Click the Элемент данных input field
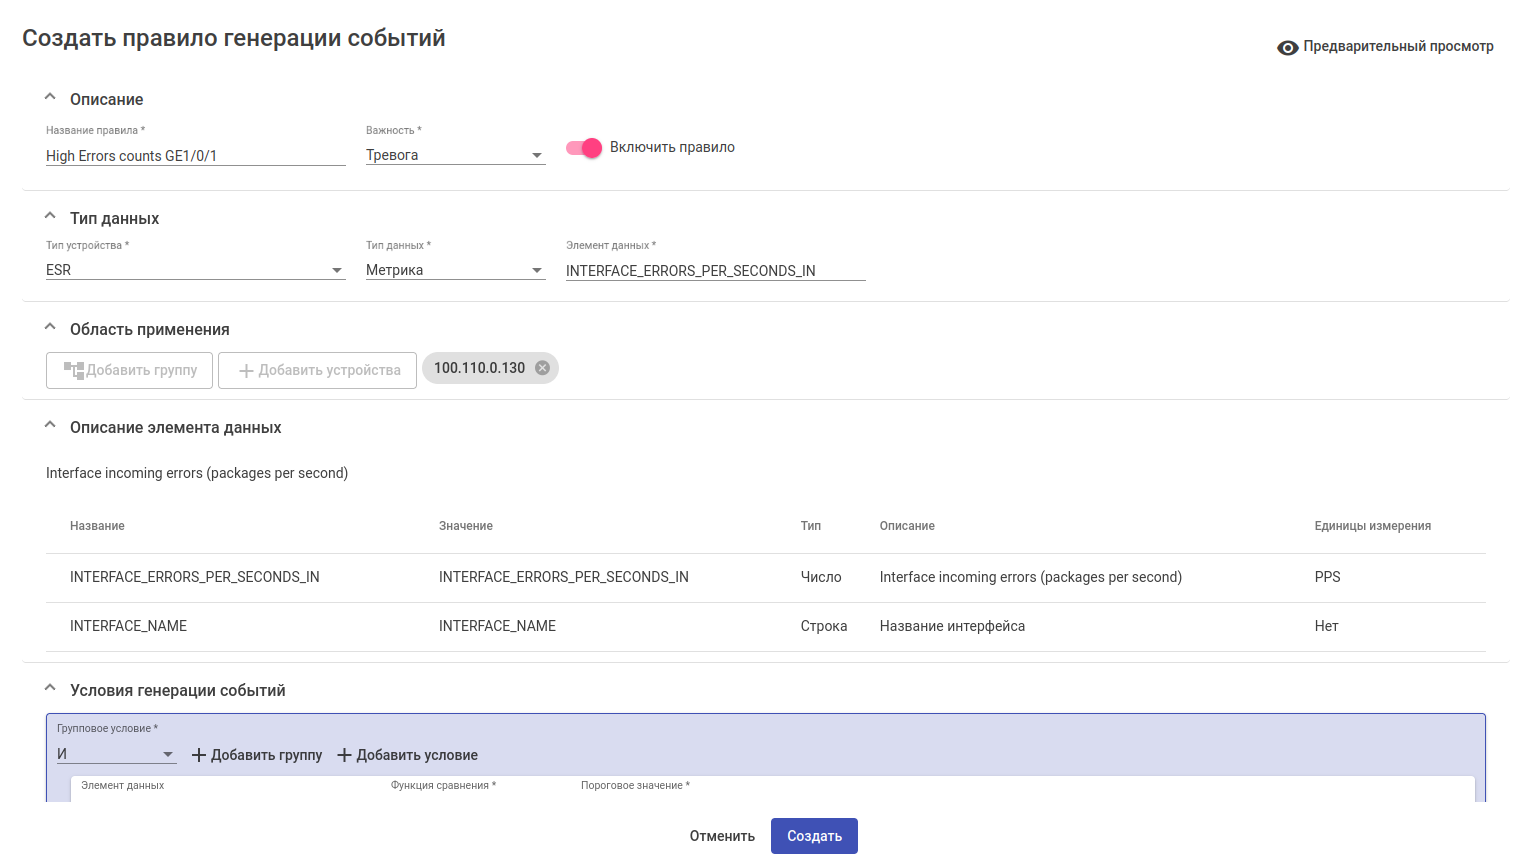This screenshot has width=1532, height=868. coord(715,271)
